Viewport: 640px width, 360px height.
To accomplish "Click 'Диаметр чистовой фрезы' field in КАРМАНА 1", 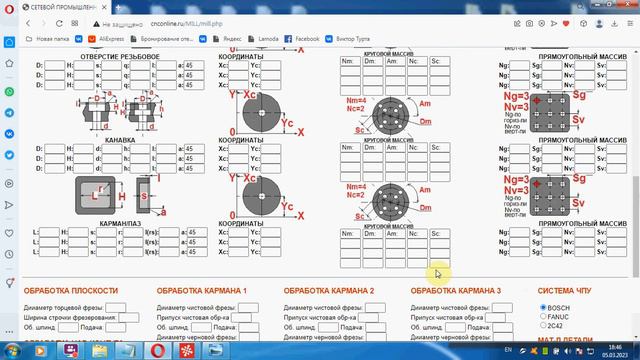I will tap(248, 307).
